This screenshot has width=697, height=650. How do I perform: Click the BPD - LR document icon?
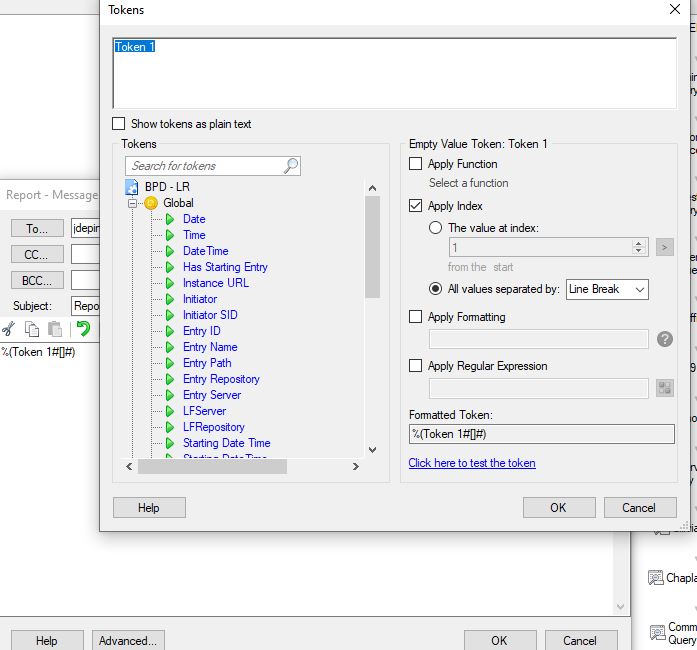click(x=132, y=187)
